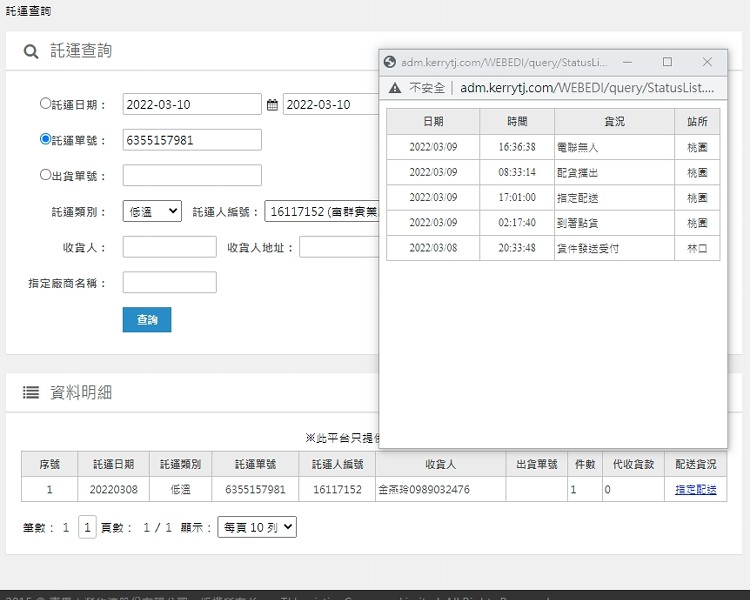Click the 16:36:38 time cell
This screenshot has width=750, height=600.
(517, 147)
